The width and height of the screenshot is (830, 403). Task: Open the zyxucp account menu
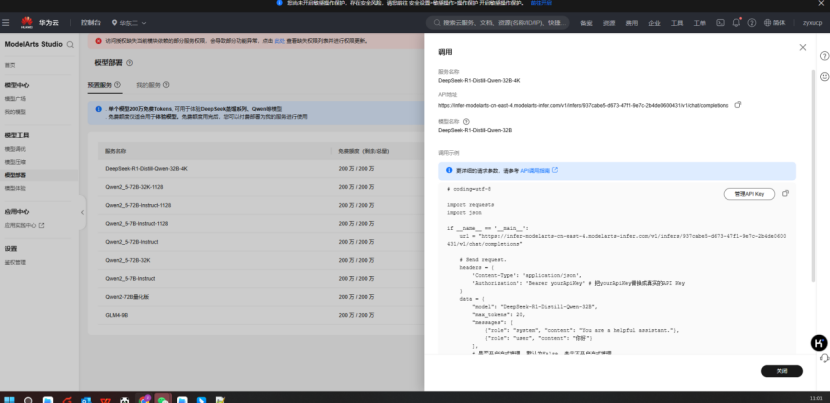[x=812, y=23]
